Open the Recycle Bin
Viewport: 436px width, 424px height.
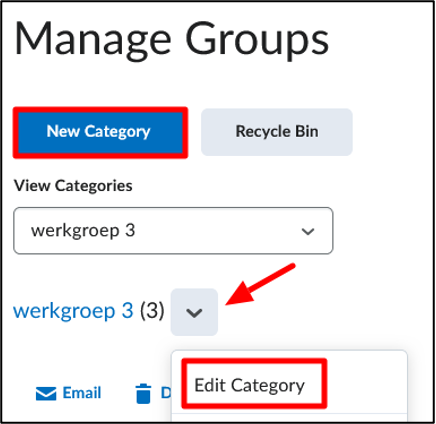(x=277, y=132)
